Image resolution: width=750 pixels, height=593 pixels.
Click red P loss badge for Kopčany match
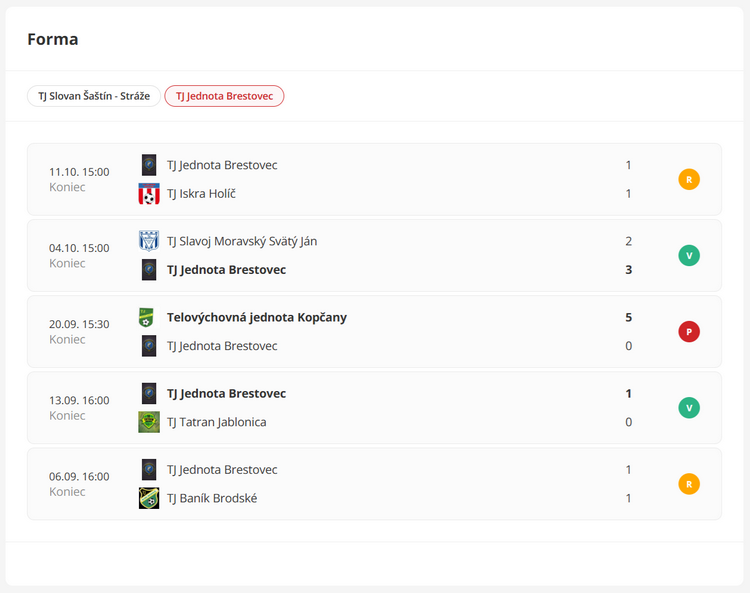689,331
